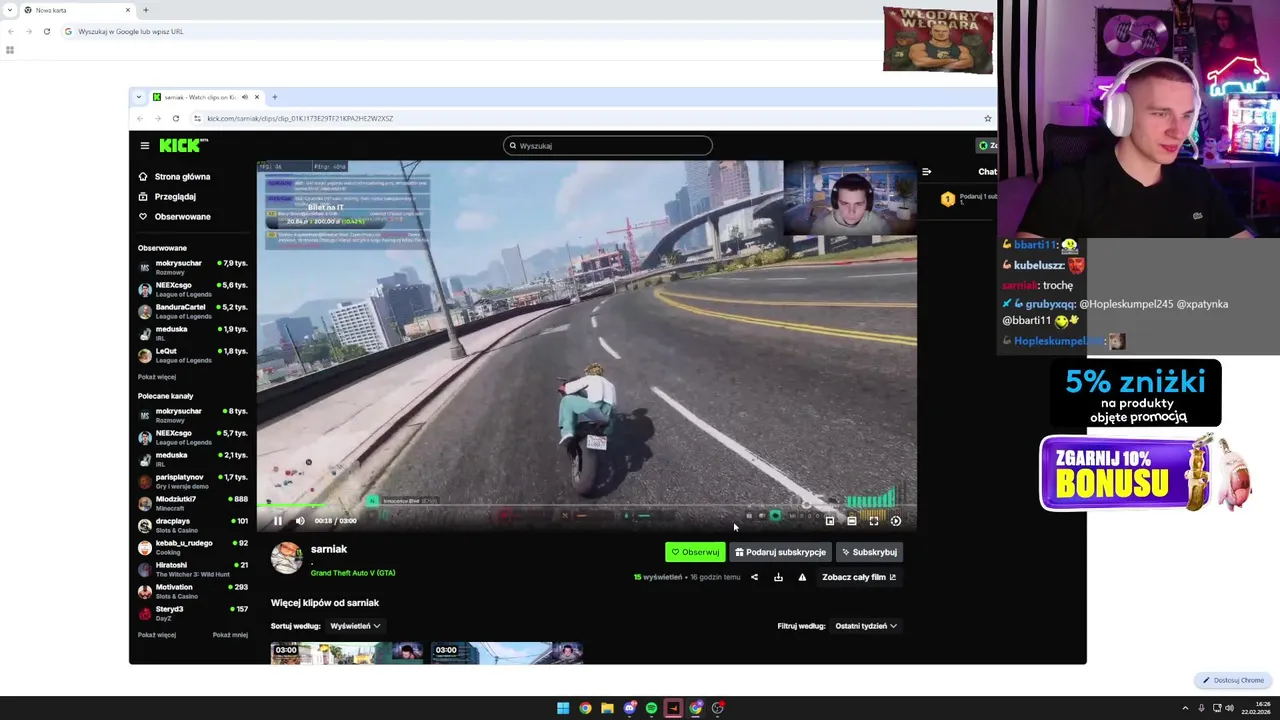Show hidden tray icons chevron
This screenshot has width=1280, height=720.
click(x=1185, y=708)
